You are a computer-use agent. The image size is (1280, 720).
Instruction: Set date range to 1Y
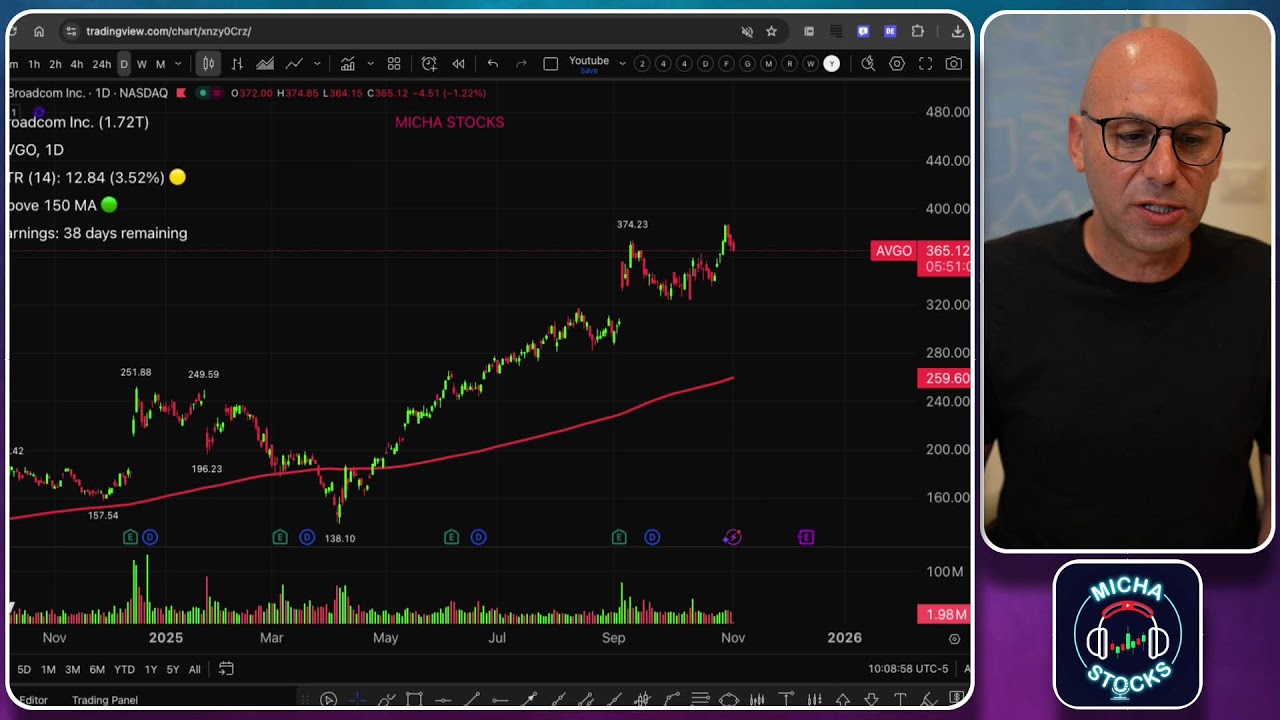coord(151,670)
